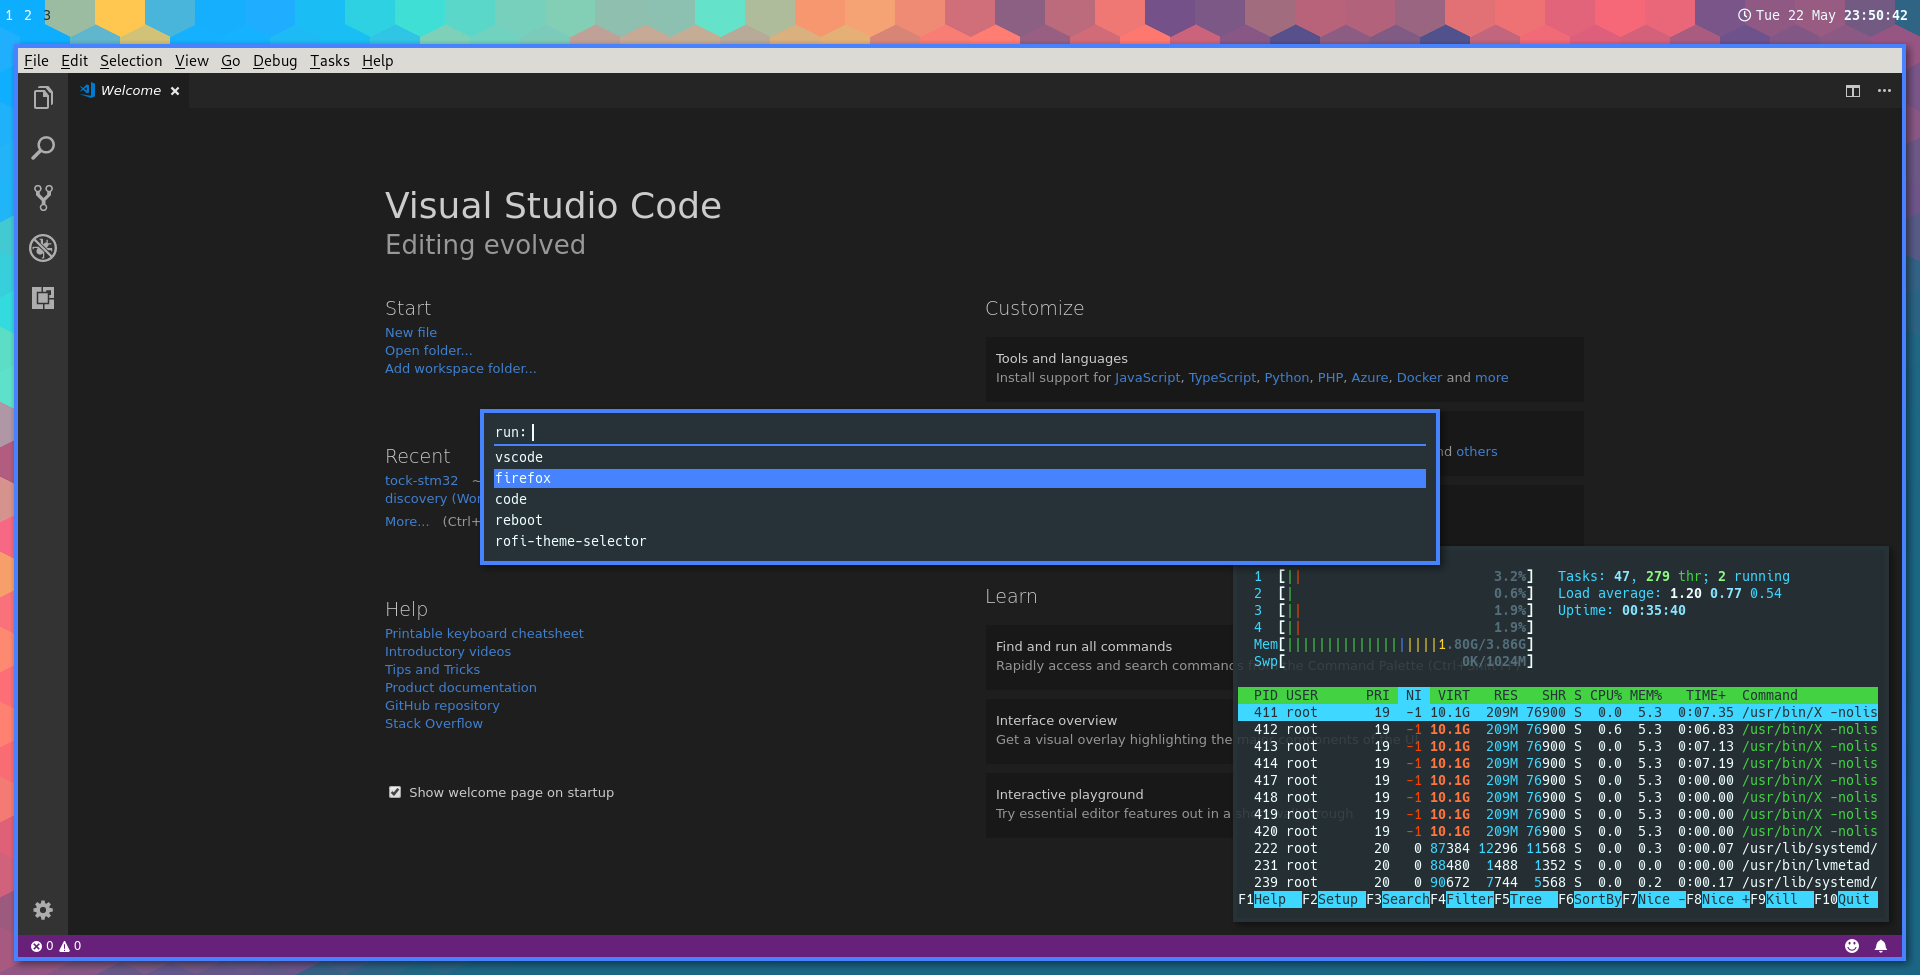The height and width of the screenshot is (975, 1920).
Task: Click errors and warnings count in status bar
Action: (56, 946)
